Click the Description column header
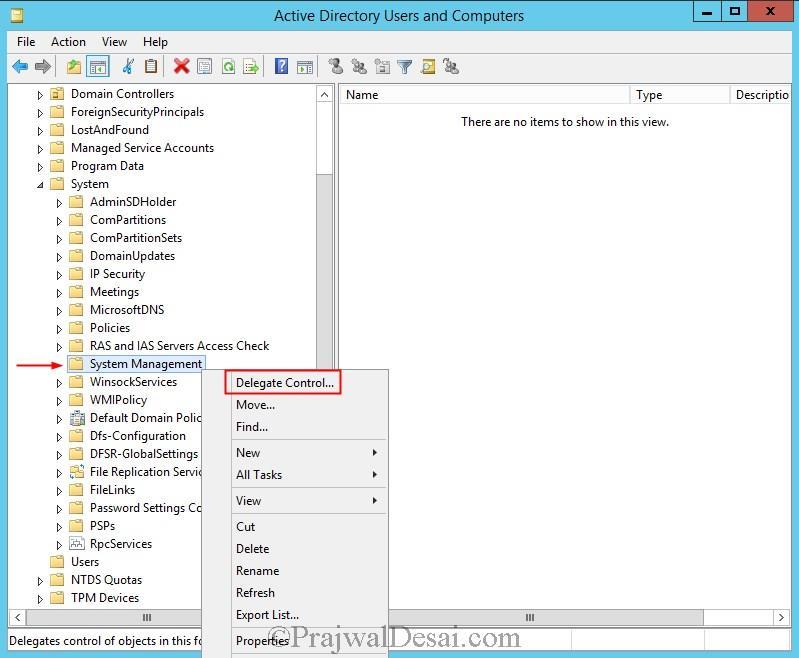This screenshot has width=799, height=658. click(x=761, y=95)
